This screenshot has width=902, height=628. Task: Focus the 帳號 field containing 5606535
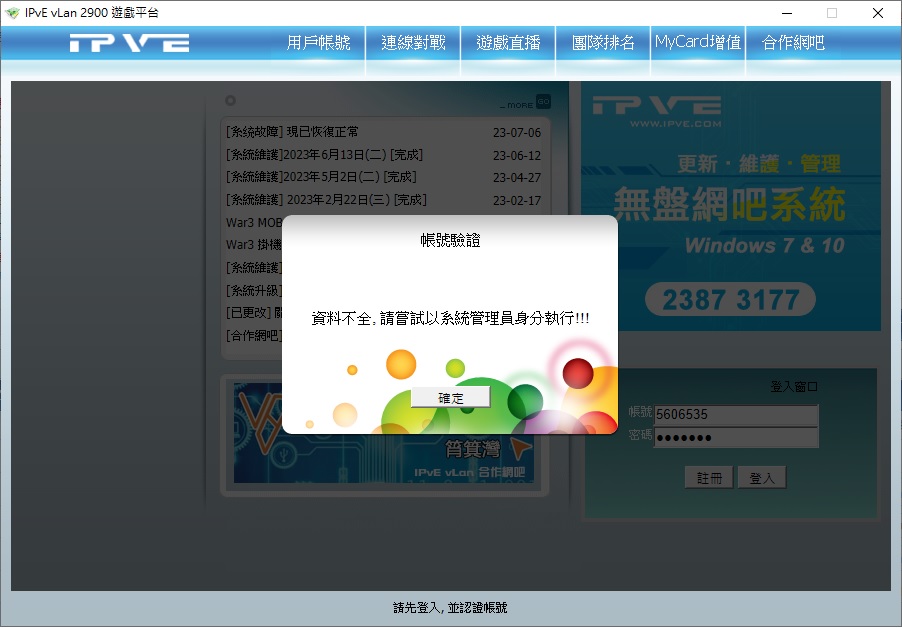[x=736, y=415]
